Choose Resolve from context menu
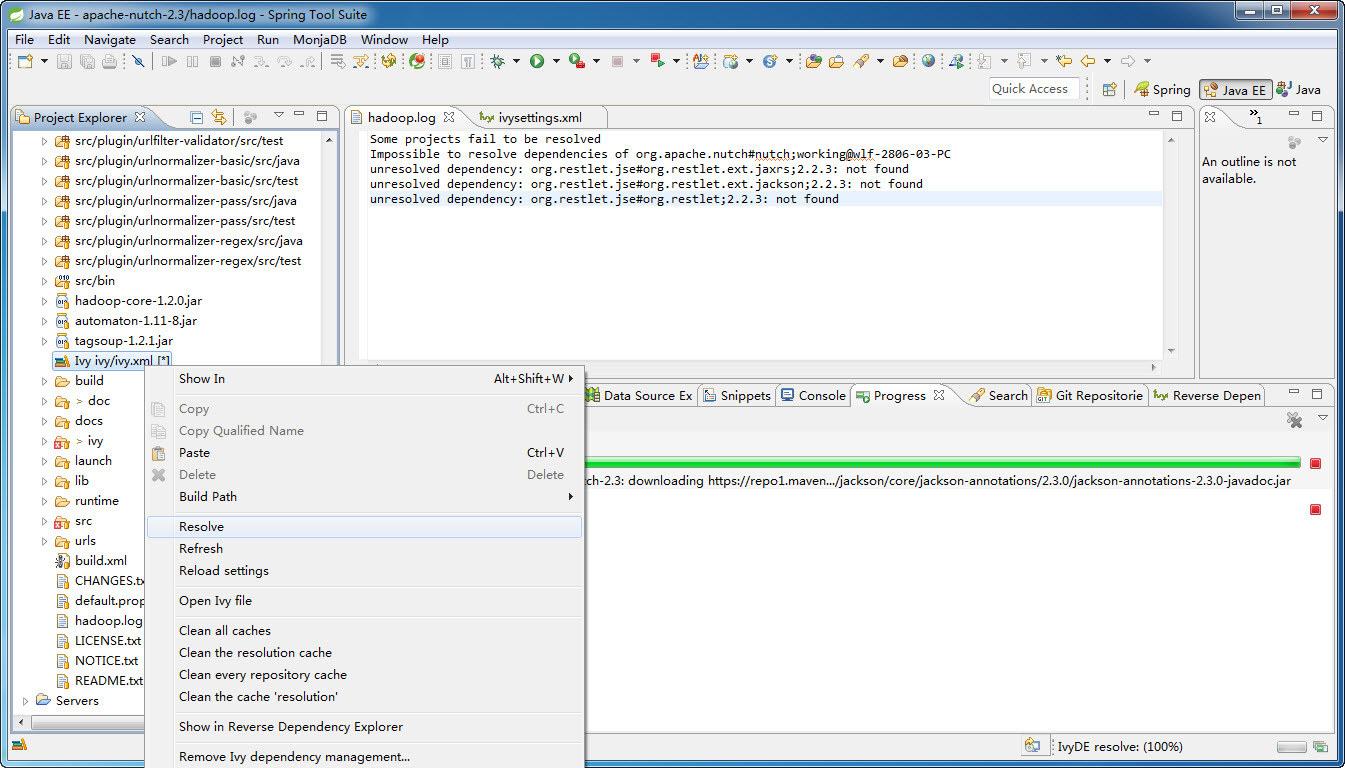This screenshot has height=768, width=1345. pyautogui.click(x=364, y=527)
